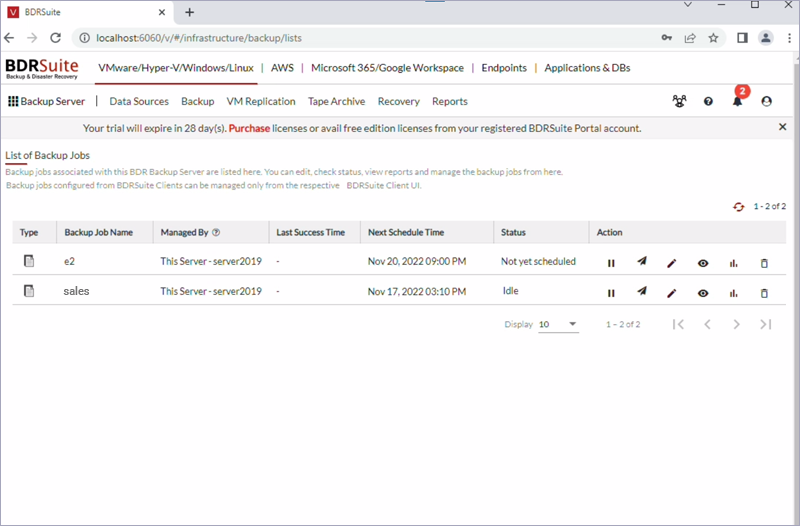Delete the sales backup job
The height and width of the screenshot is (526, 800).
pyautogui.click(x=764, y=293)
